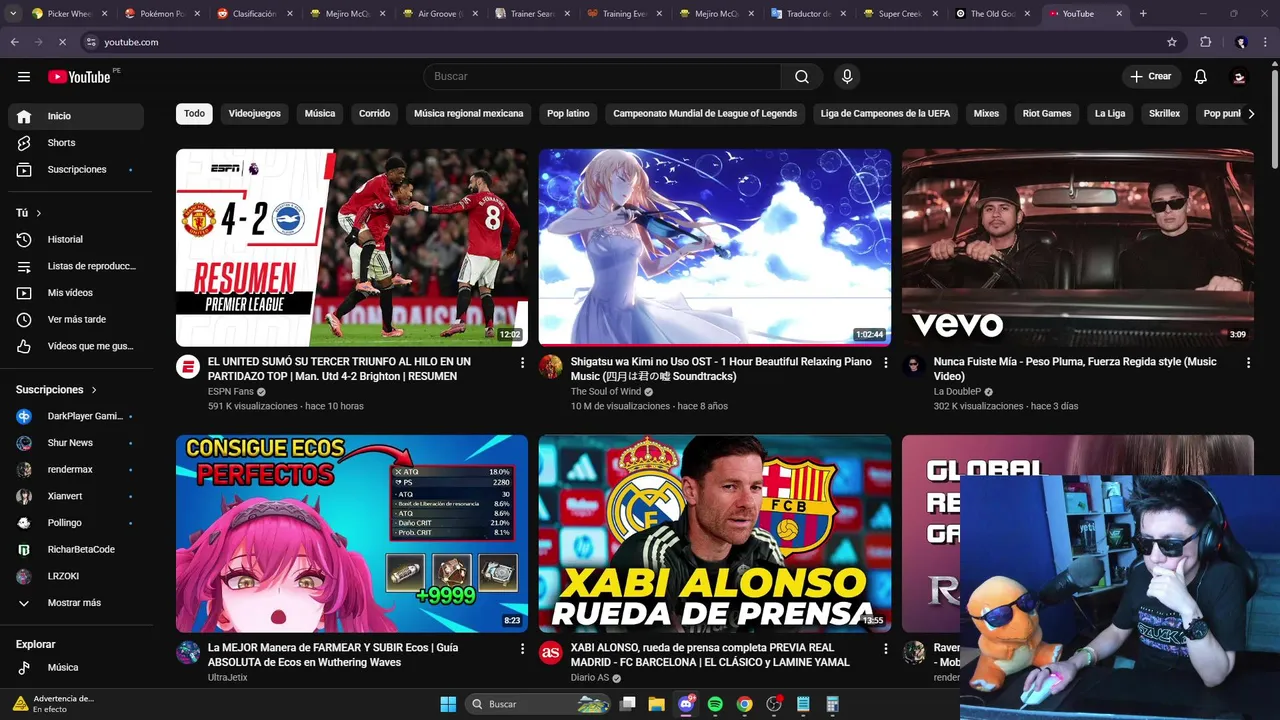Open Chrome tab search dropdown arrow
Image resolution: width=1280 pixels, height=720 pixels.
click(x=14, y=14)
